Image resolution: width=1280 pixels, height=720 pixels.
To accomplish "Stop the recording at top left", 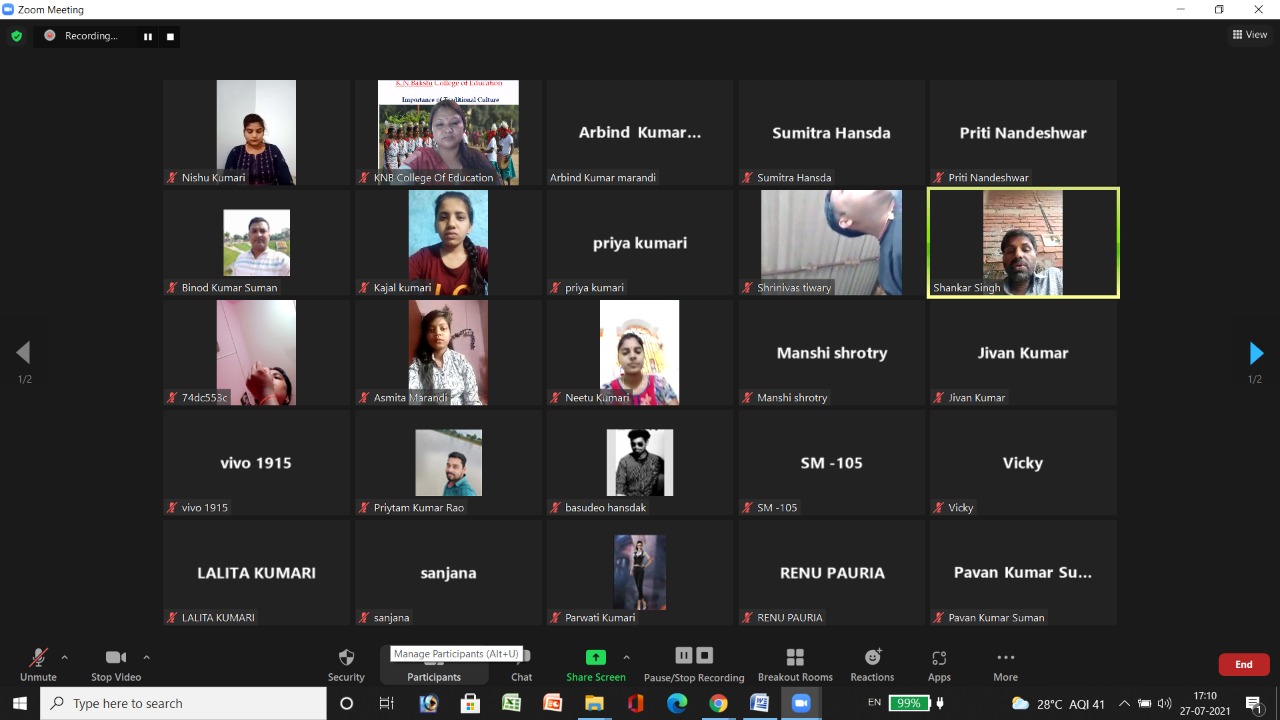I will 170,36.
